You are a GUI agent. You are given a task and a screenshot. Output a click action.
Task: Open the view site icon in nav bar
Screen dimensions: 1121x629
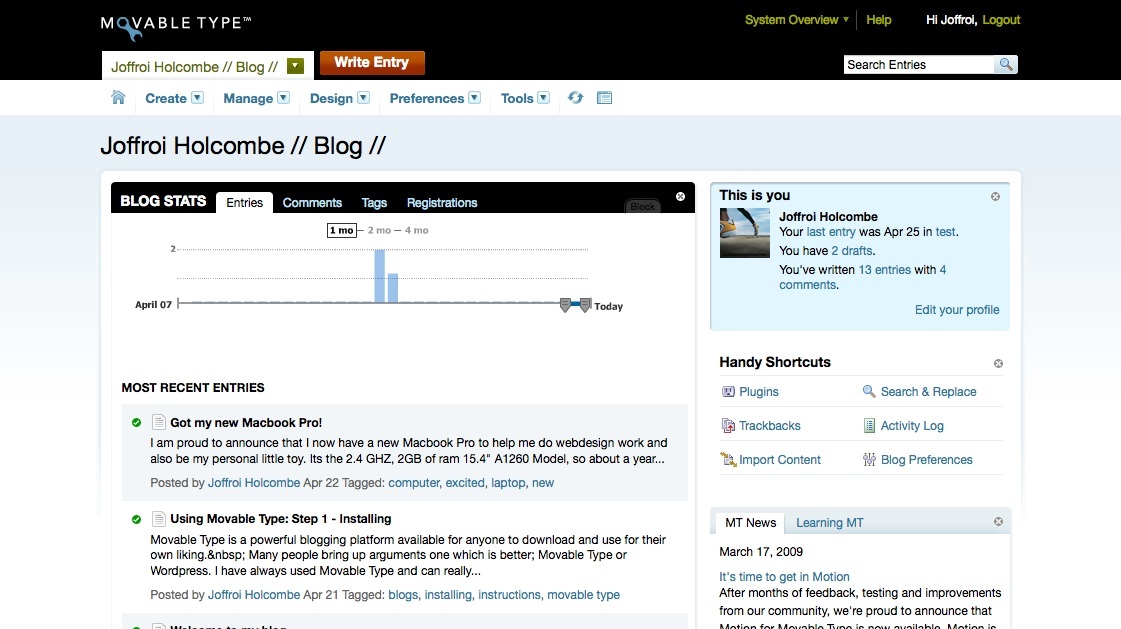[x=604, y=97]
